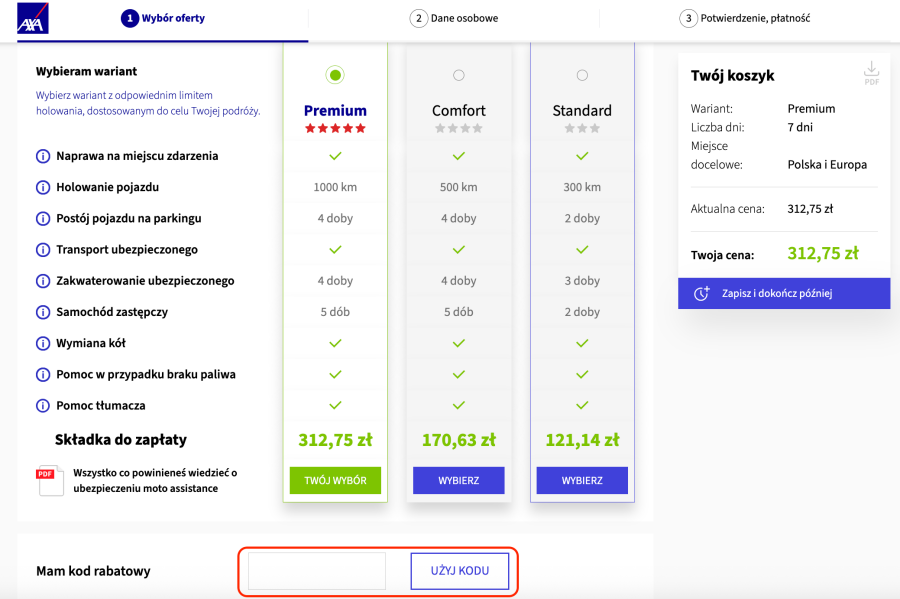Open info icon beside Pomoc tłumacza
Image resolution: width=900 pixels, height=599 pixels.
(43, 406)
